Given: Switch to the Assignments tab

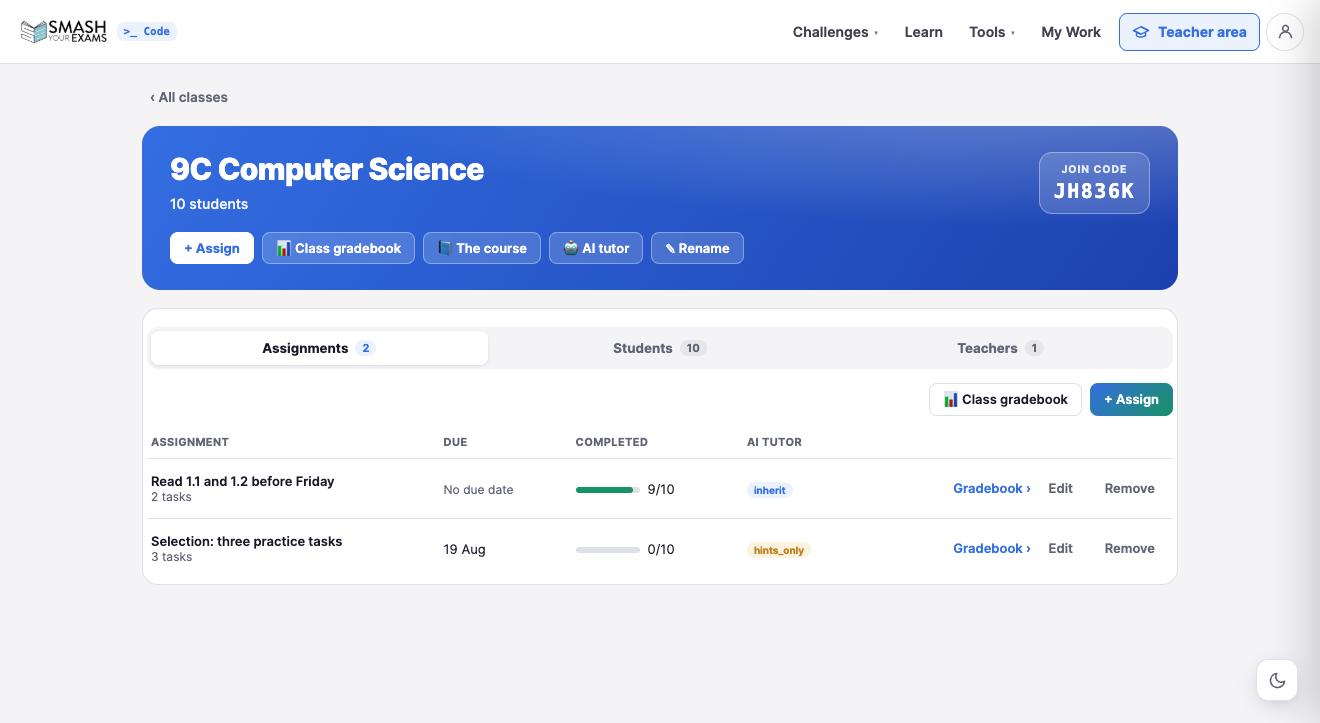Looking at the screenshot, I should 319,348.
